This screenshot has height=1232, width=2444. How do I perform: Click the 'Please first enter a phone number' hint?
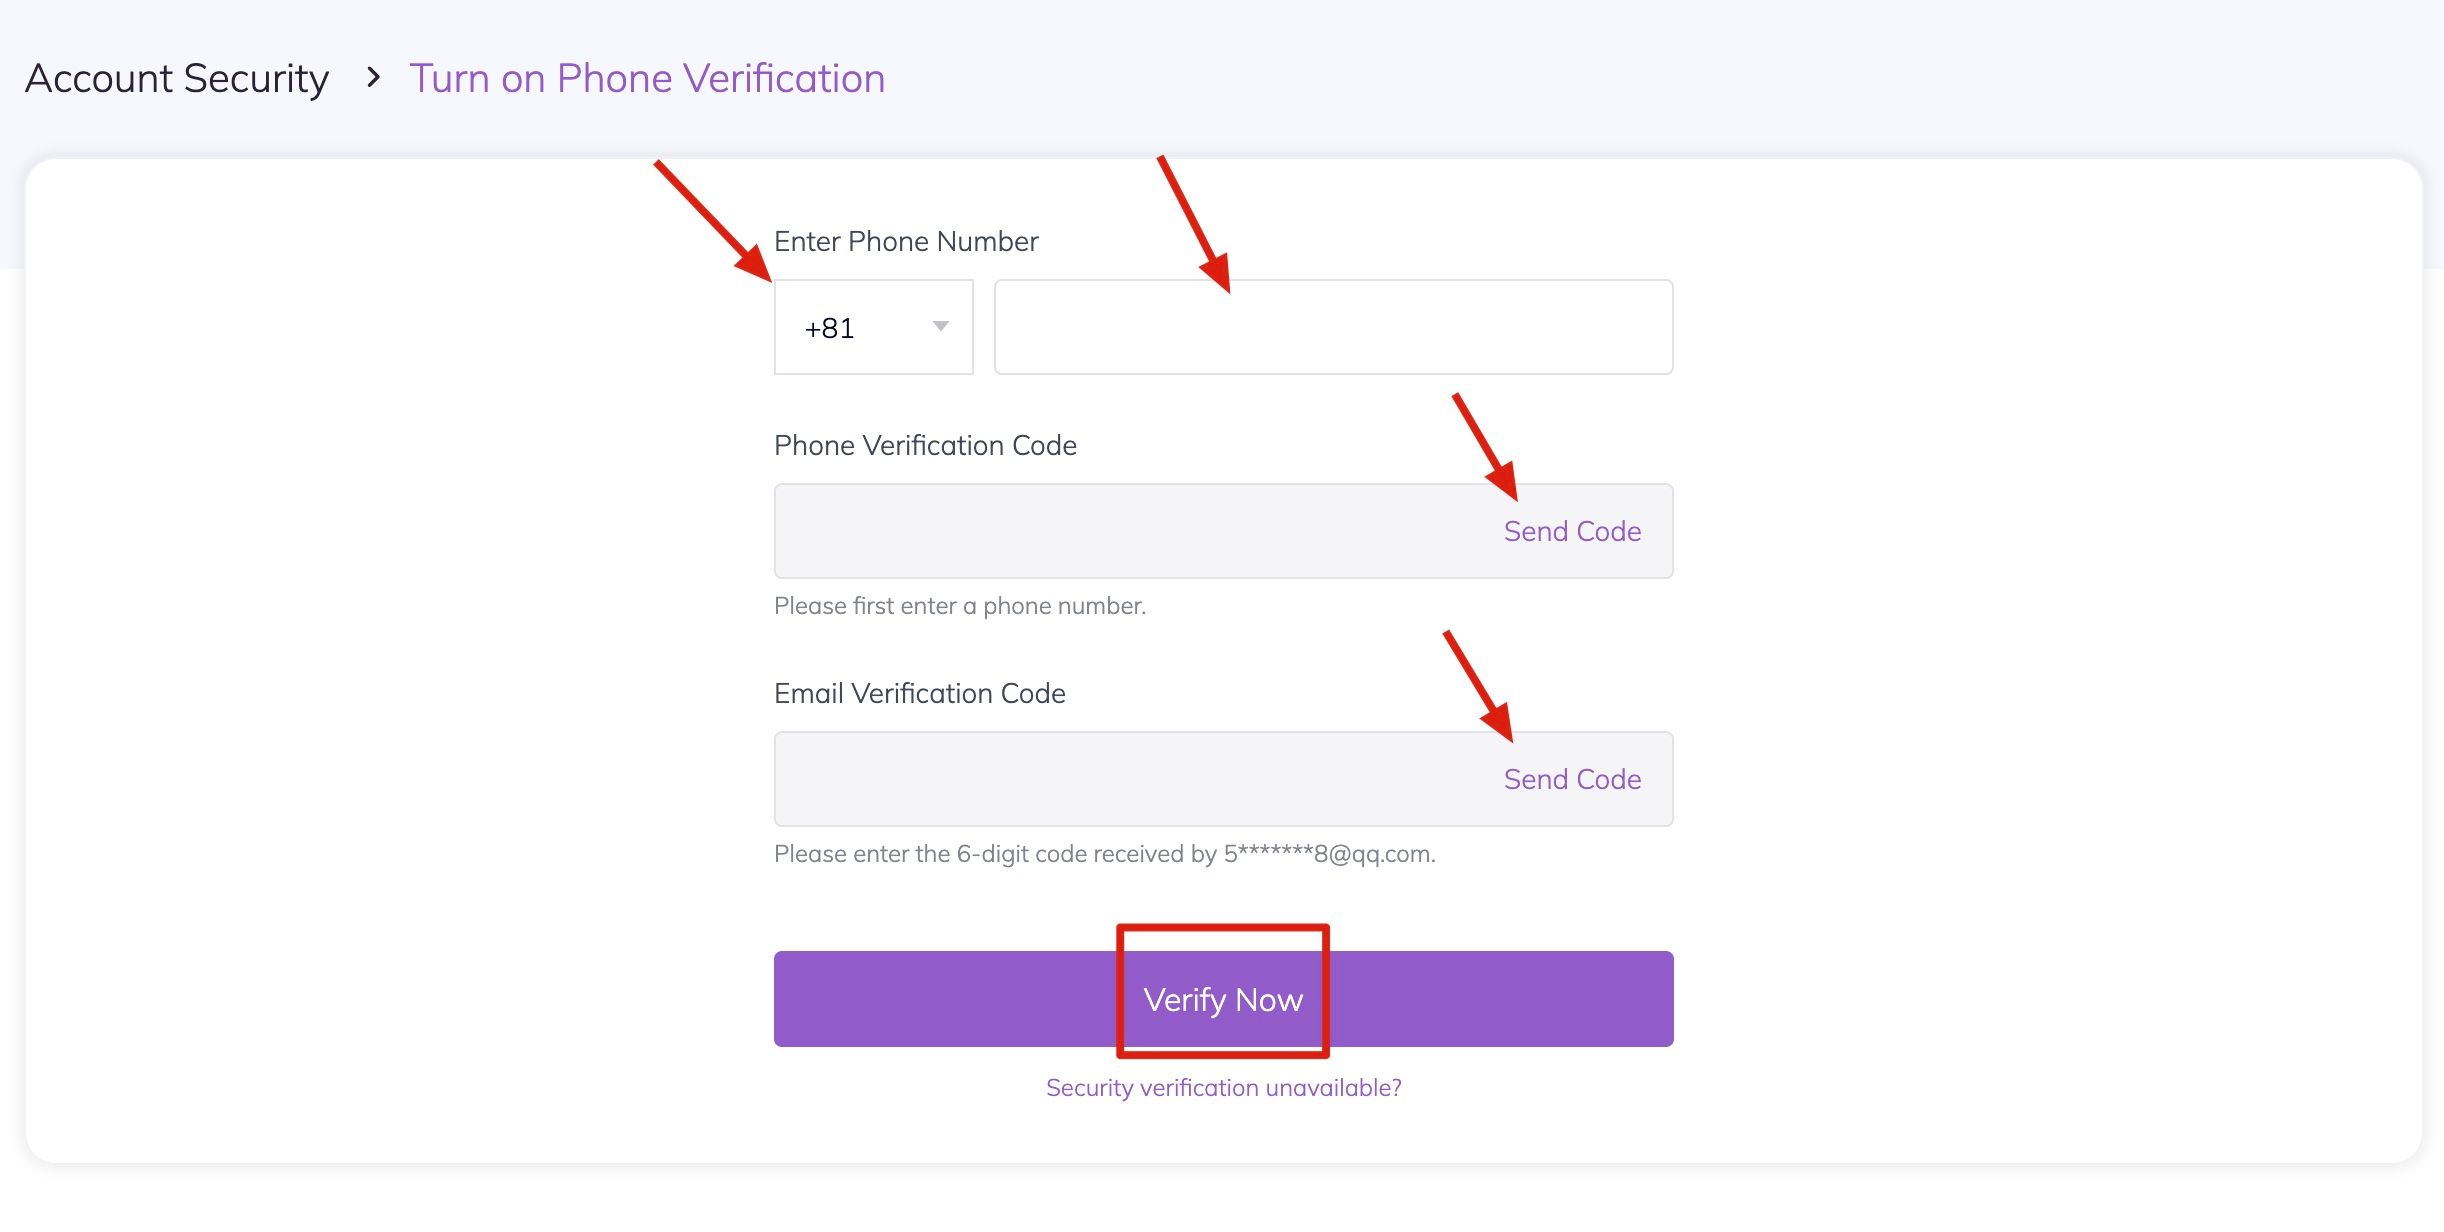959,606
